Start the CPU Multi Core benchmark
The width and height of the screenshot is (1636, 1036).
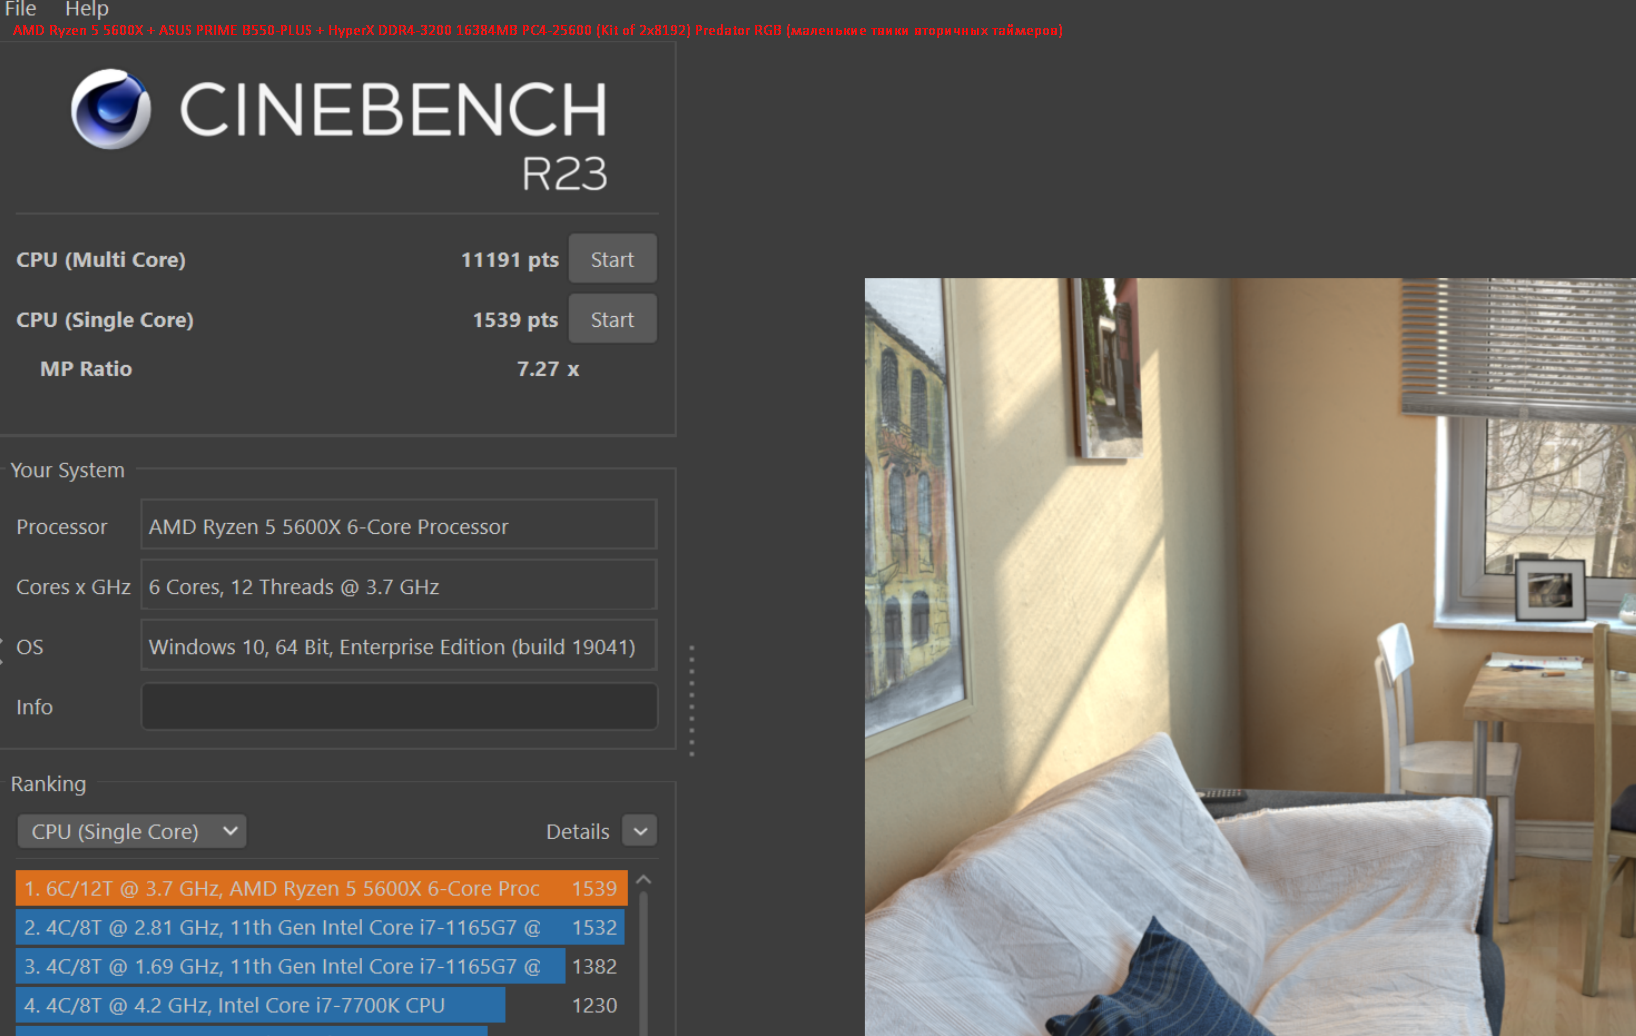pos(612,259)
